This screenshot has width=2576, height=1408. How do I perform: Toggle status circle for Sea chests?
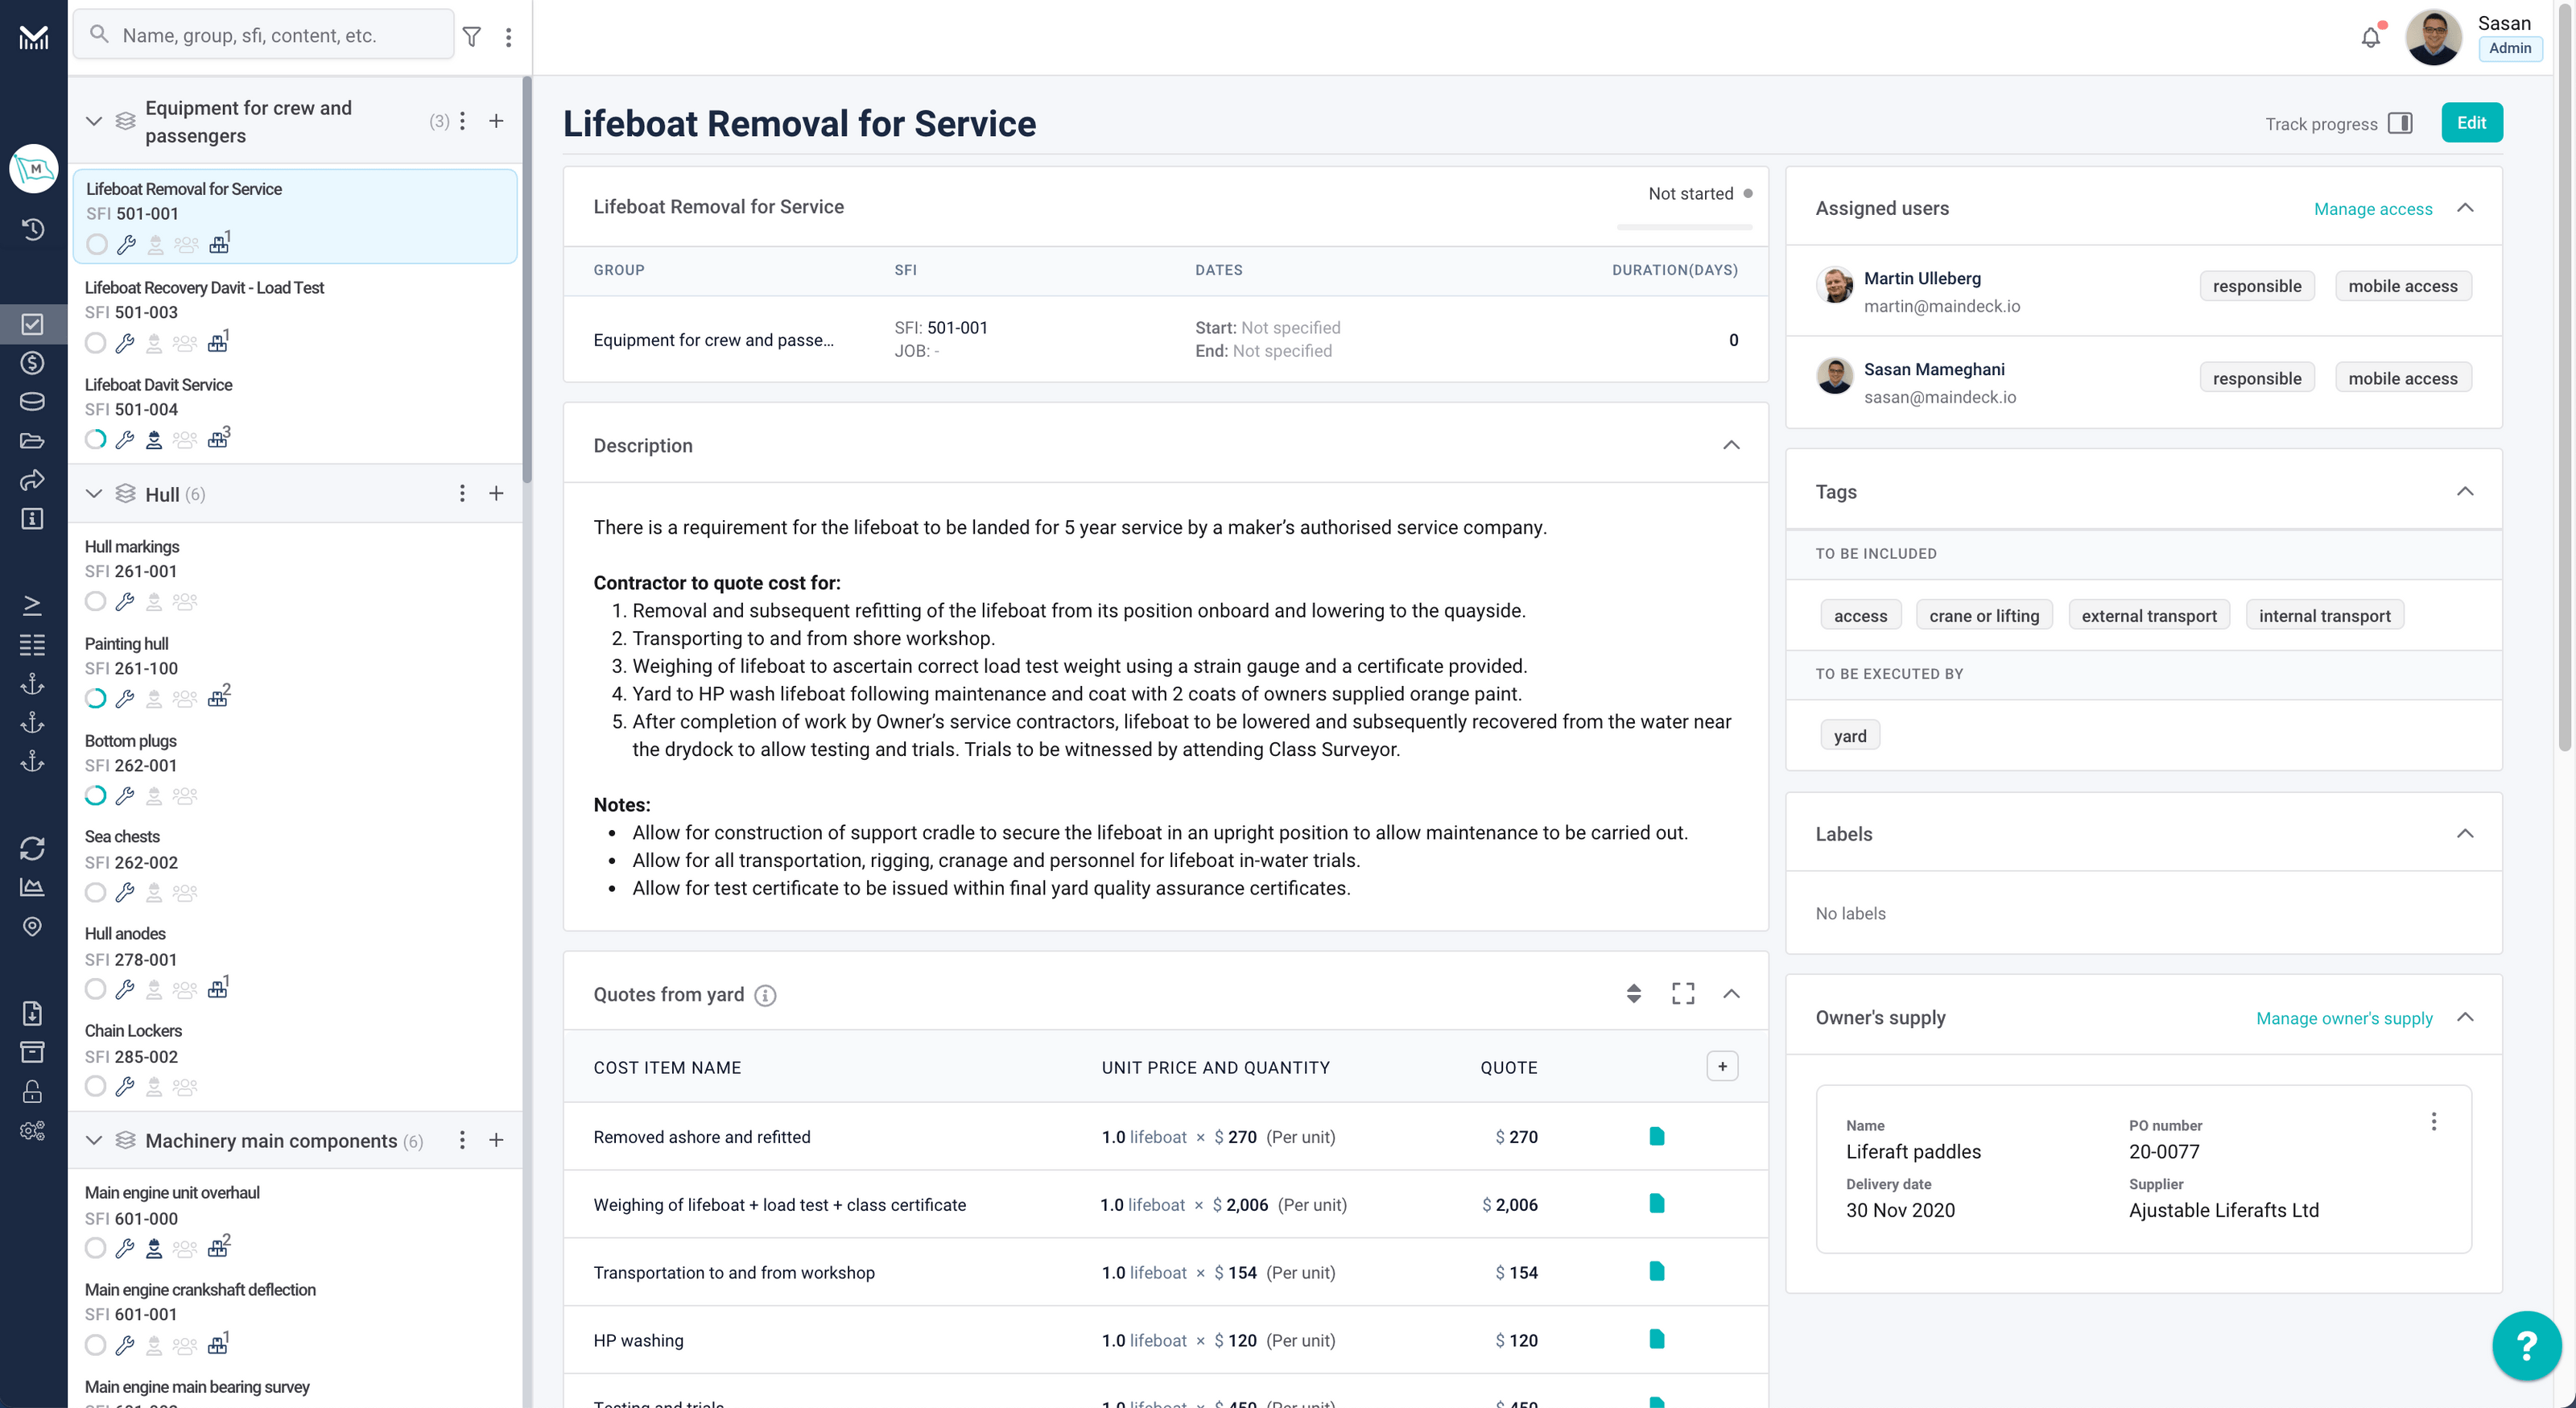[x=95, y=892]
